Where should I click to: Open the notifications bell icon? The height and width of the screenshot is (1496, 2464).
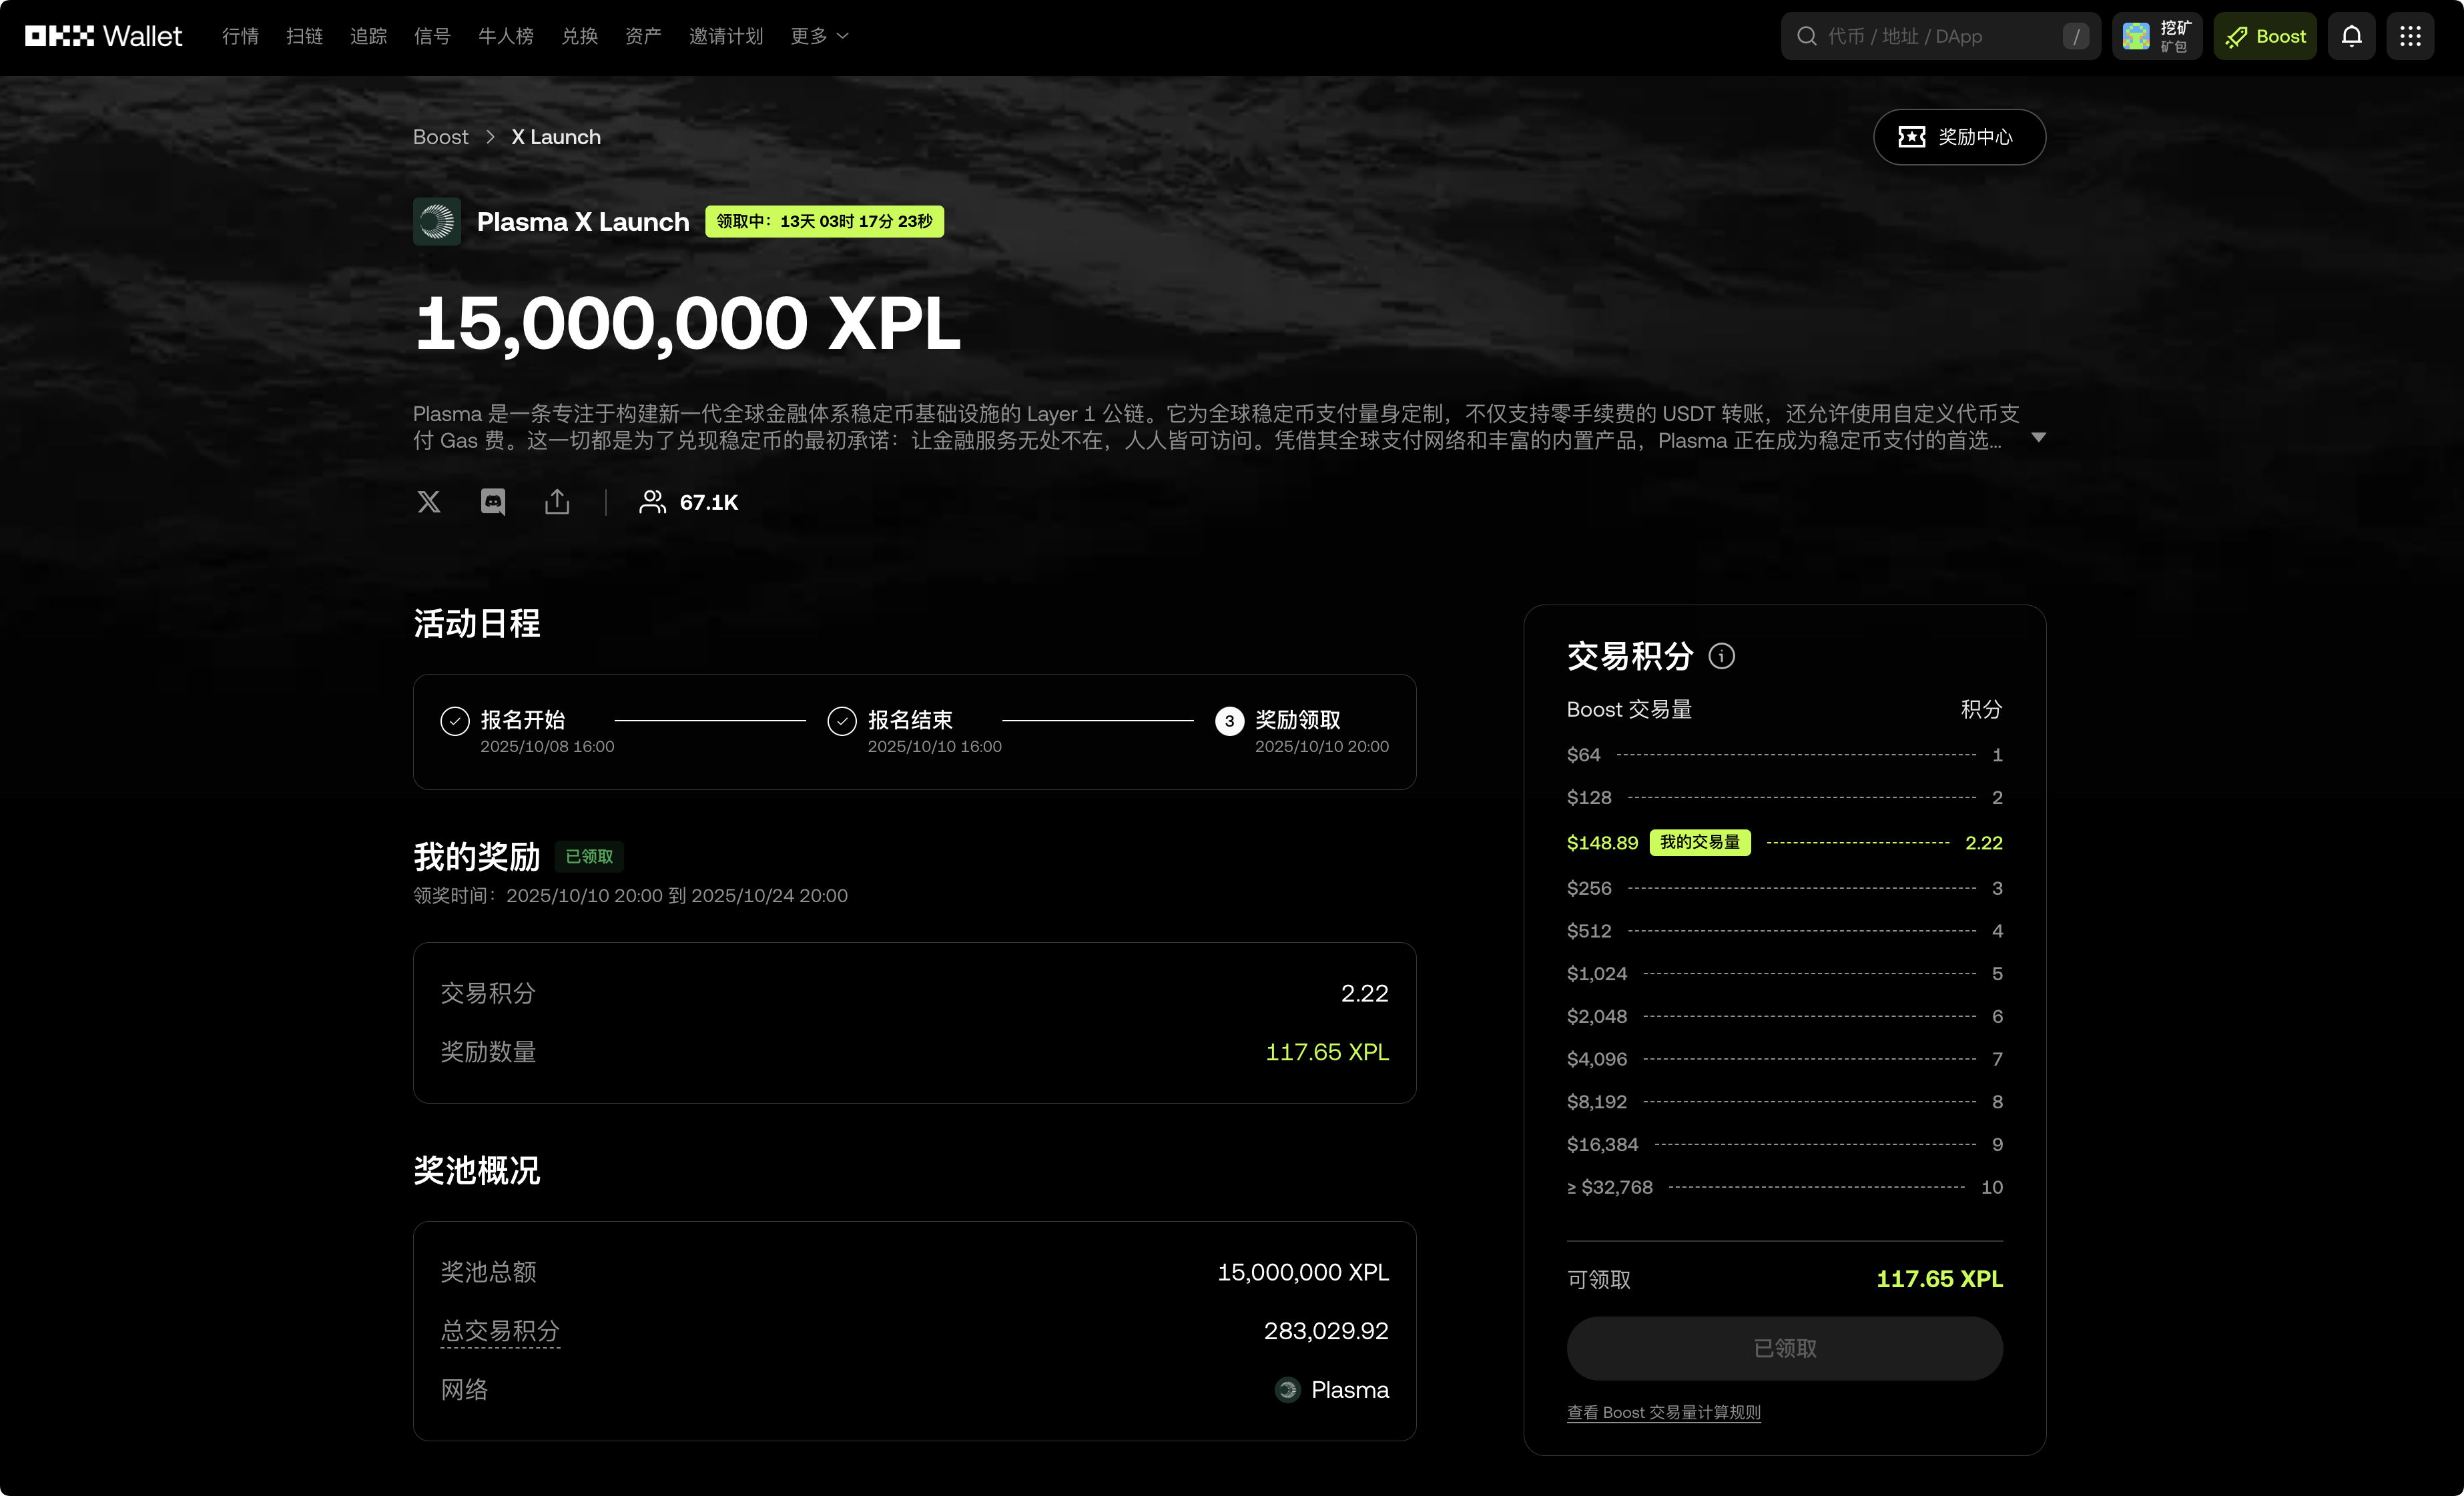pos(2351,37)
